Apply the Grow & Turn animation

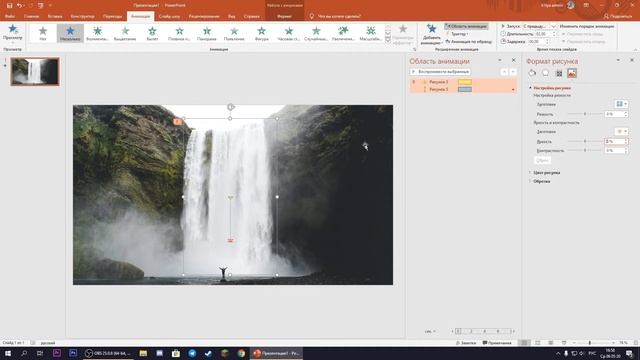point(343,33)
